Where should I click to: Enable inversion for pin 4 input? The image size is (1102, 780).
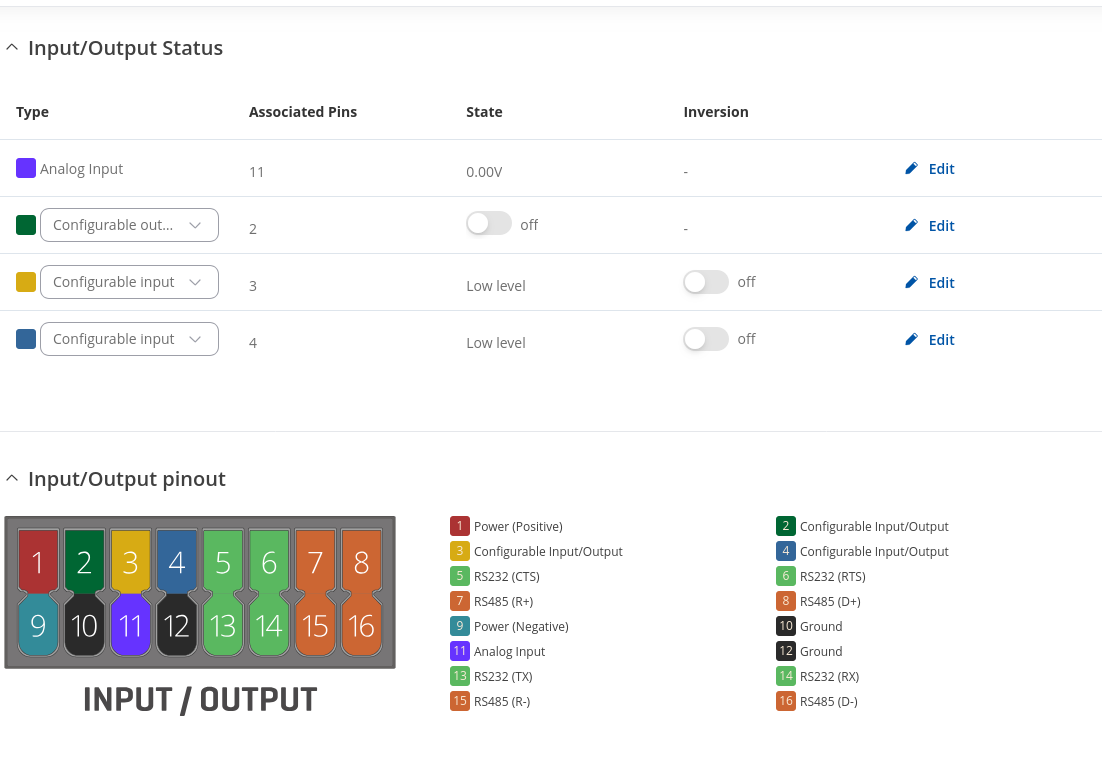tap(706, 339)
